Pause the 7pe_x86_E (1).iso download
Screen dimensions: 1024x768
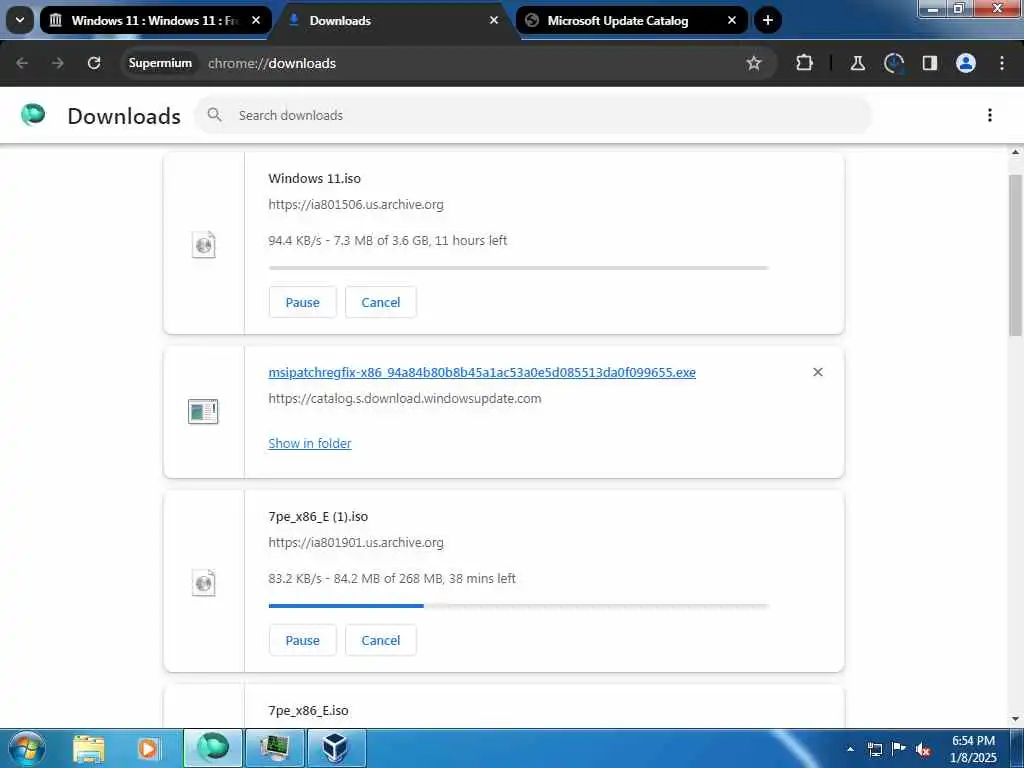pyautogui.click(x=302, y=641)
